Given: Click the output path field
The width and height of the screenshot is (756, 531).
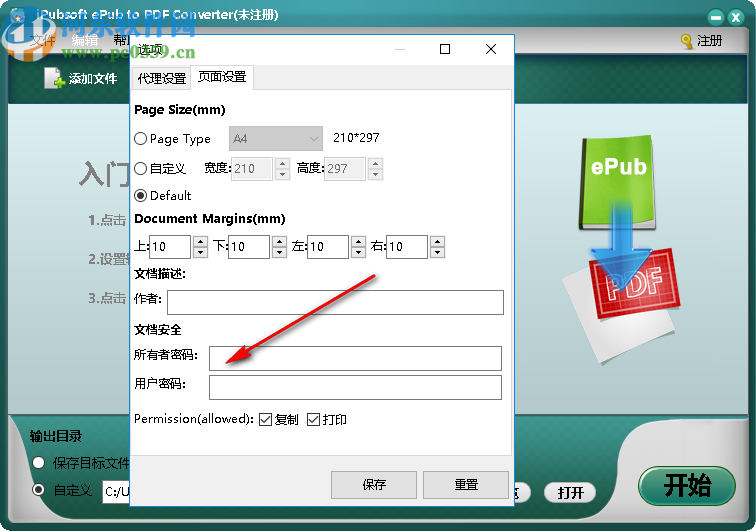Looking at the screenshot, I should (116, 491).
